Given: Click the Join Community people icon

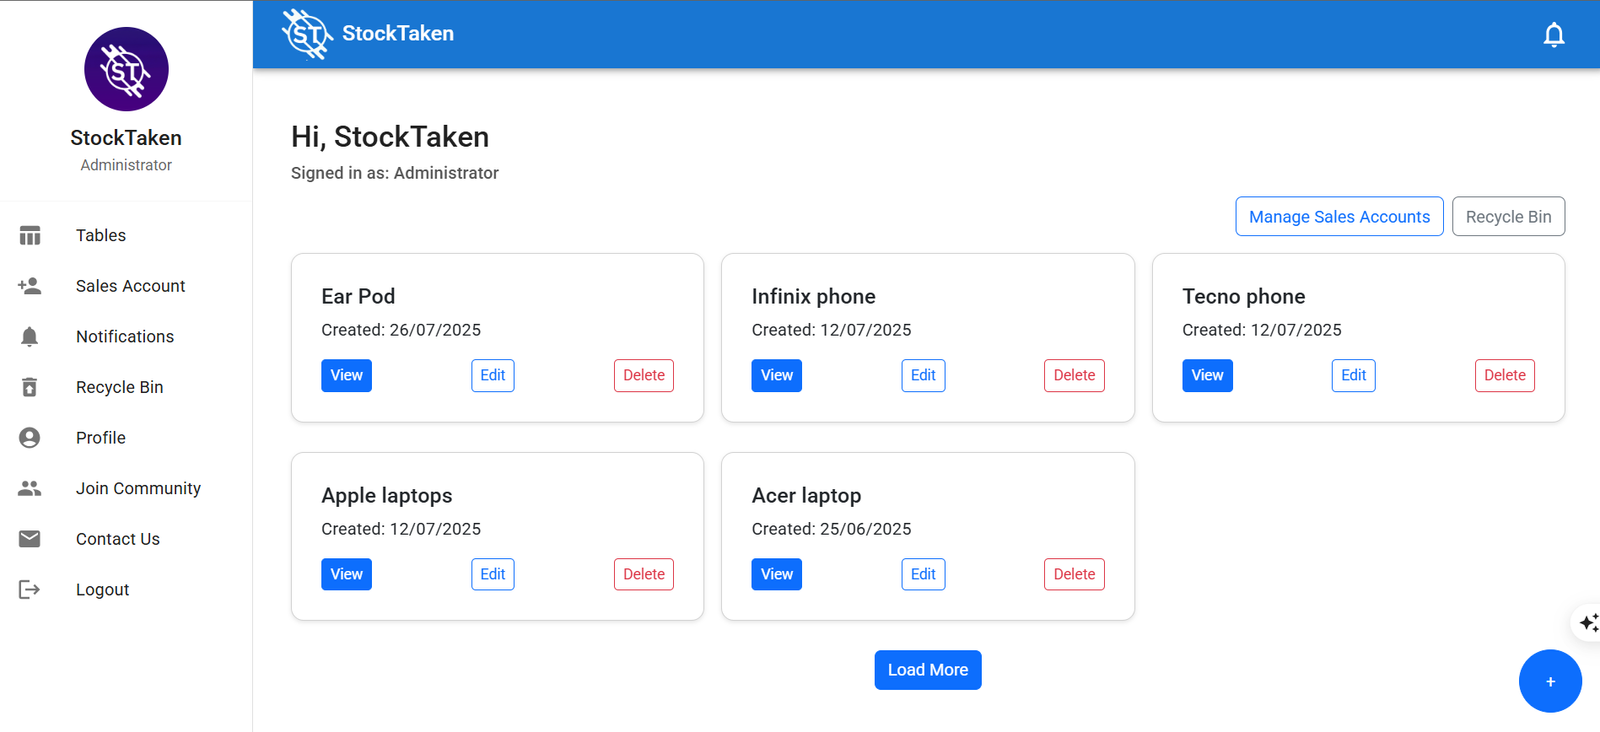Looking at the screenshot, I should pyautogui.click(x=30, y=488).
